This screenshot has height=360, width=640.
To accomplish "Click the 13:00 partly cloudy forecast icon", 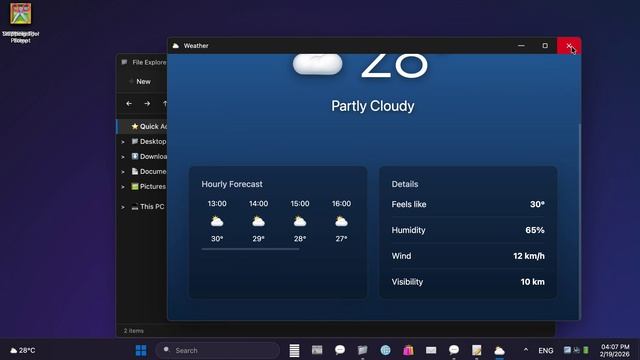I will coord(217,222).
